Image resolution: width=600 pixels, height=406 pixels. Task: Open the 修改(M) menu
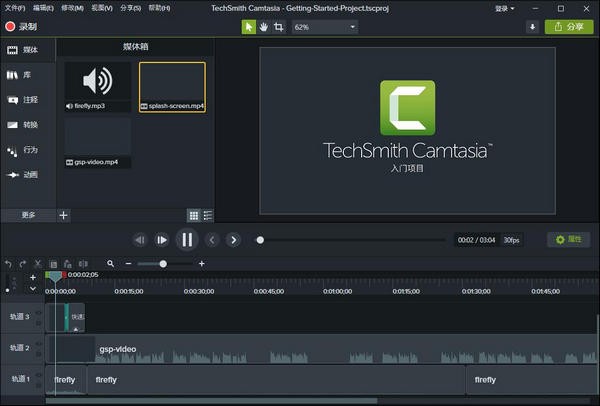(72, 8)
